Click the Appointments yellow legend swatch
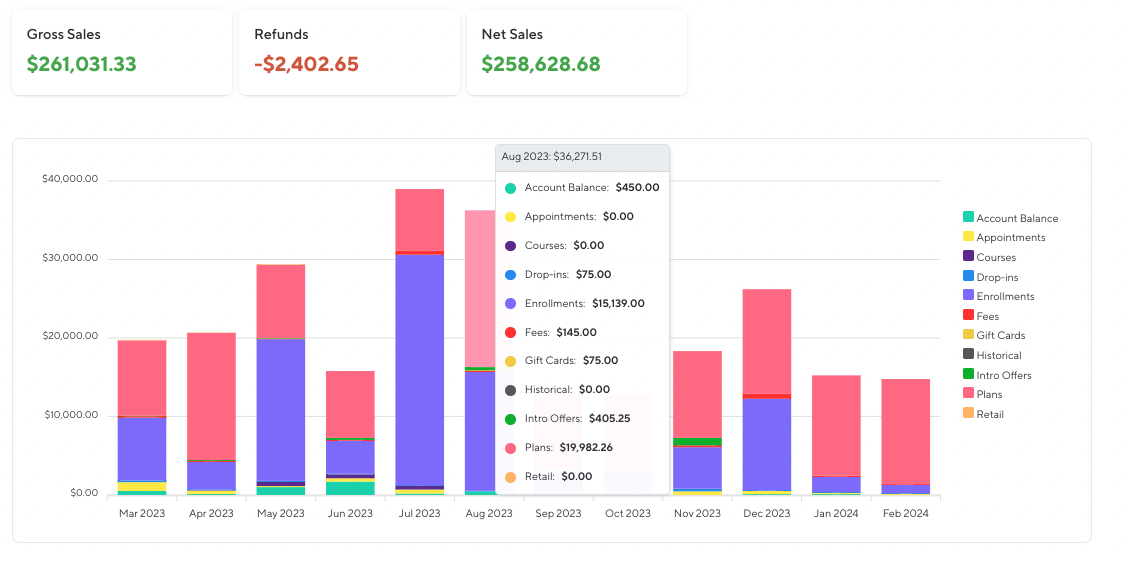 968,237
